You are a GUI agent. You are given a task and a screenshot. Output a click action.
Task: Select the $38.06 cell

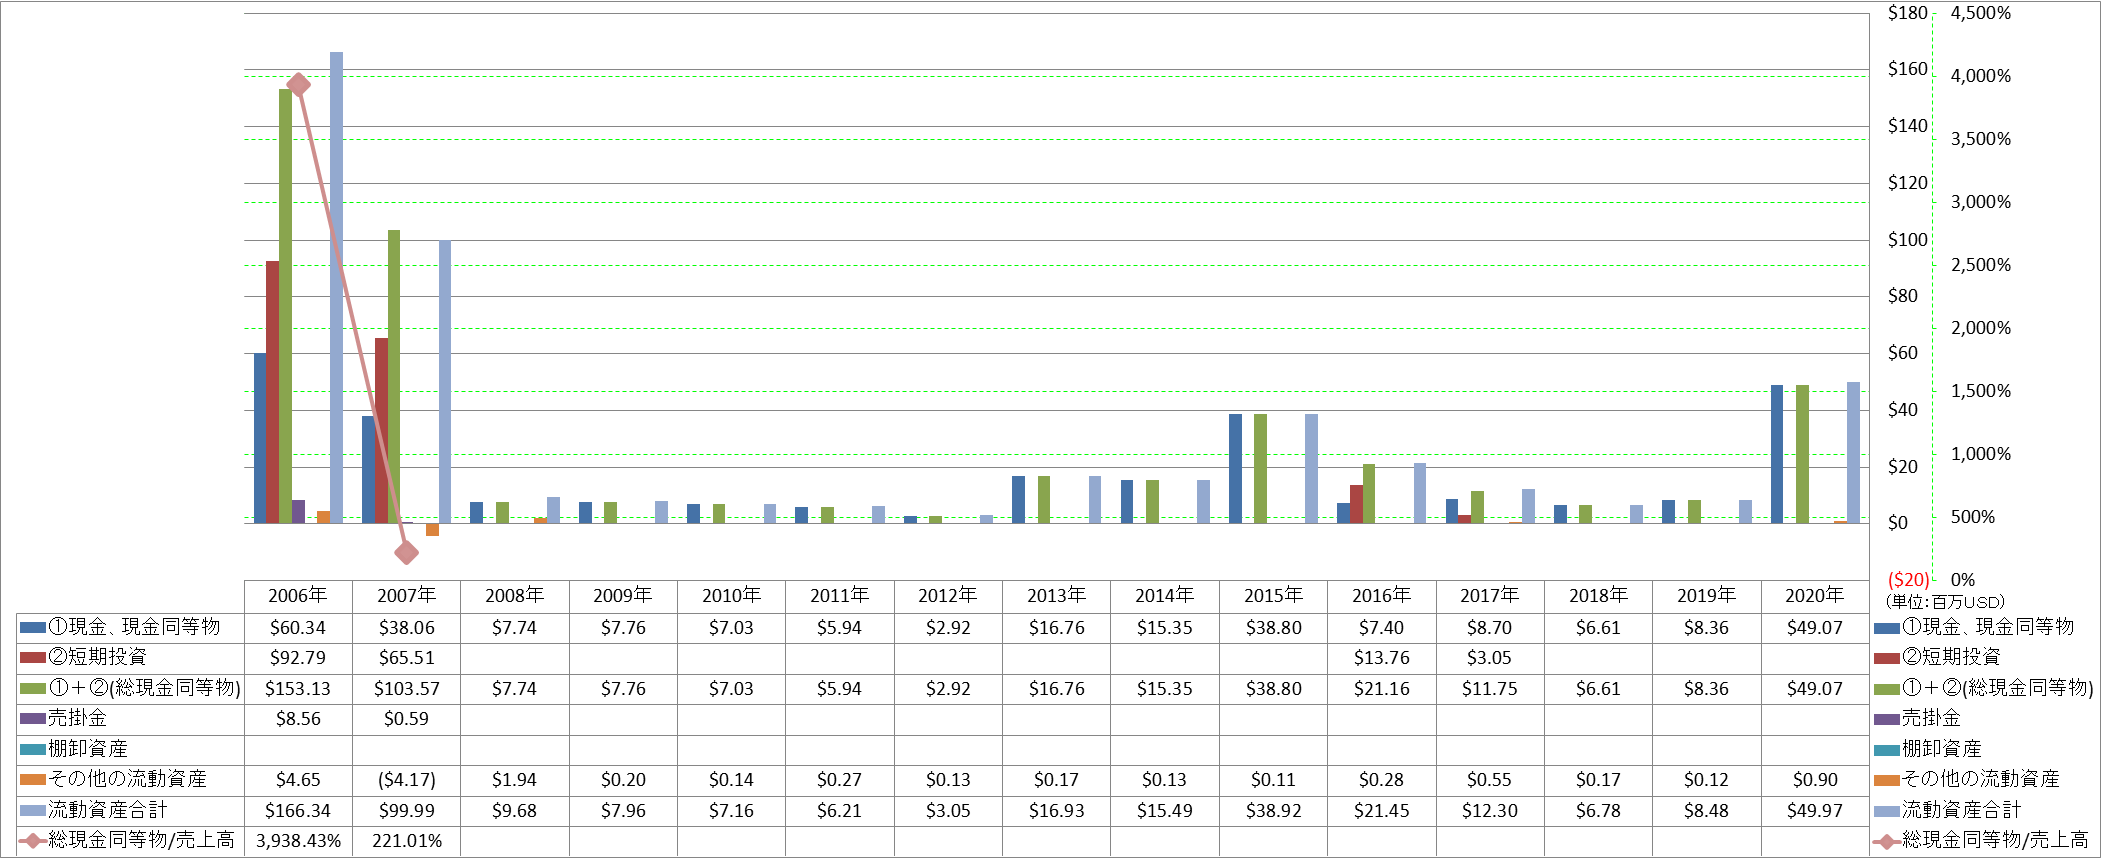point(406,628)
